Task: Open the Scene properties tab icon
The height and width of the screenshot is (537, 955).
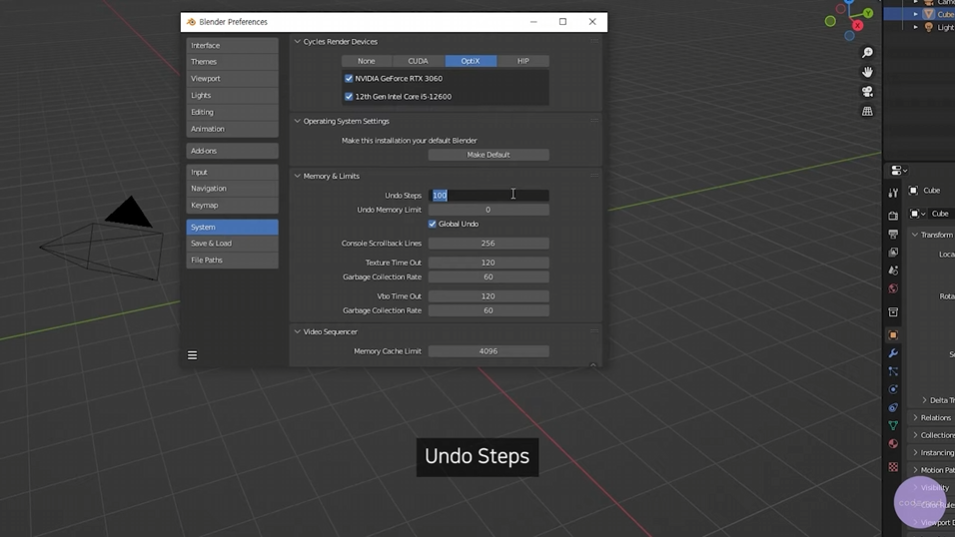Action: click(x=893, y=270)
